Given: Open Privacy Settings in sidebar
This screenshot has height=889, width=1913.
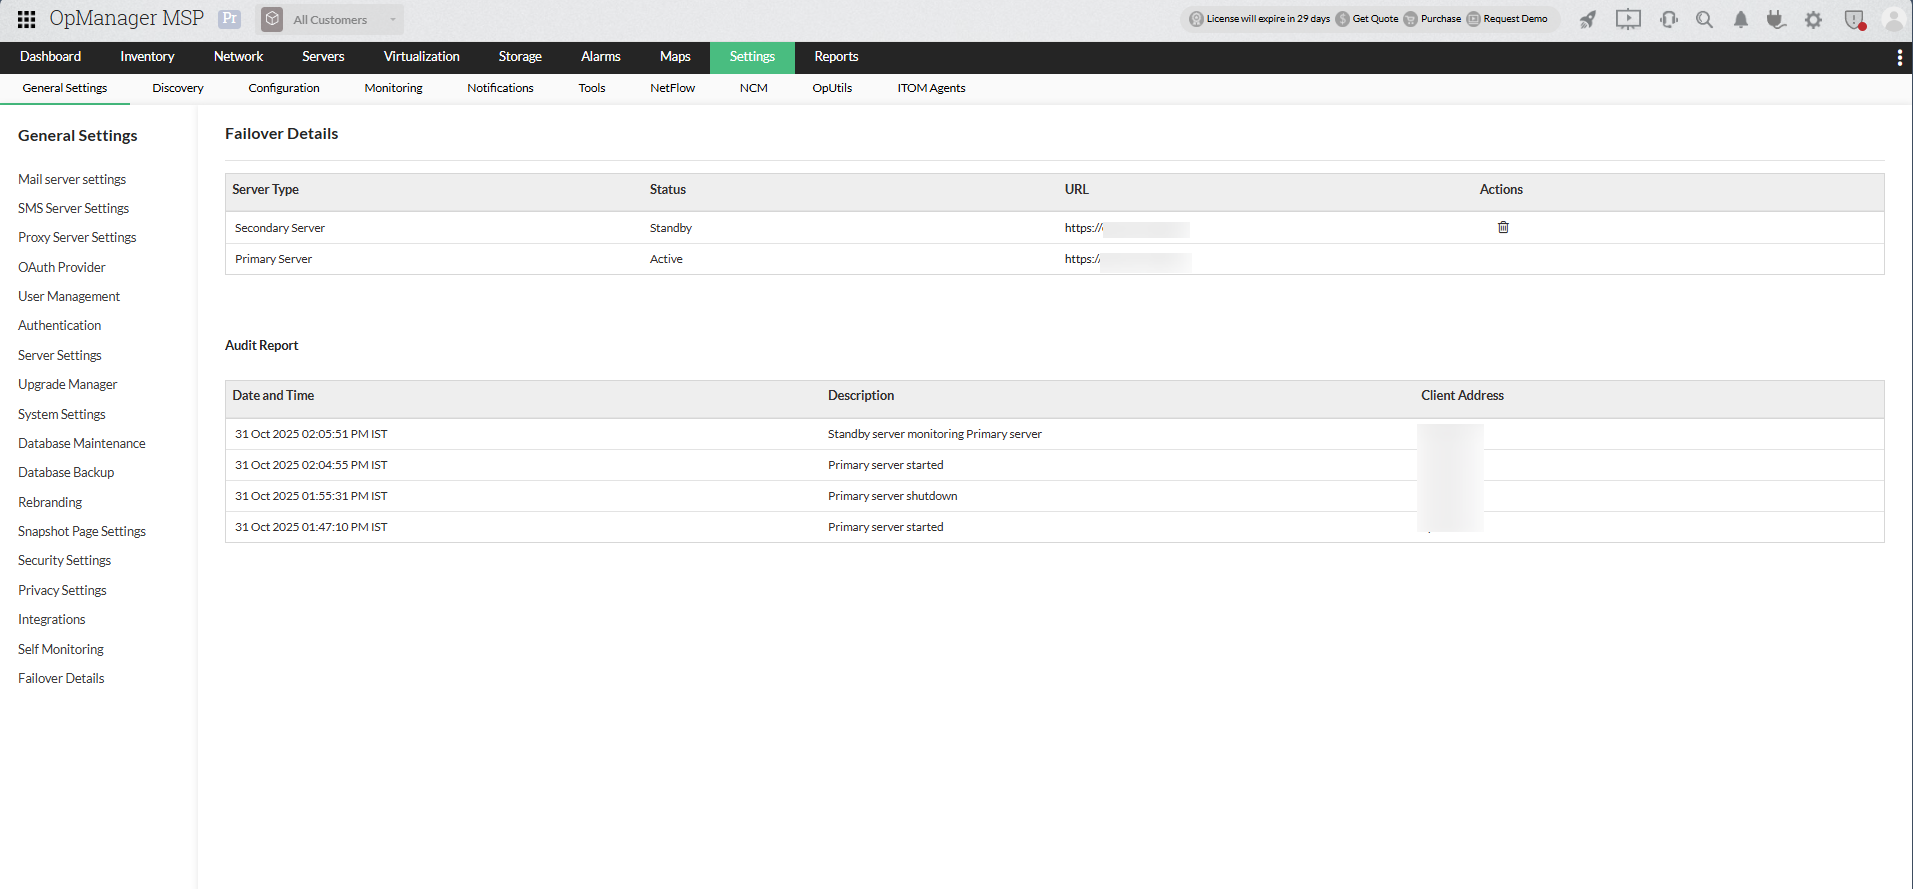Looking at the screenshot, I should pyautogui.click(x=62, y=591).
